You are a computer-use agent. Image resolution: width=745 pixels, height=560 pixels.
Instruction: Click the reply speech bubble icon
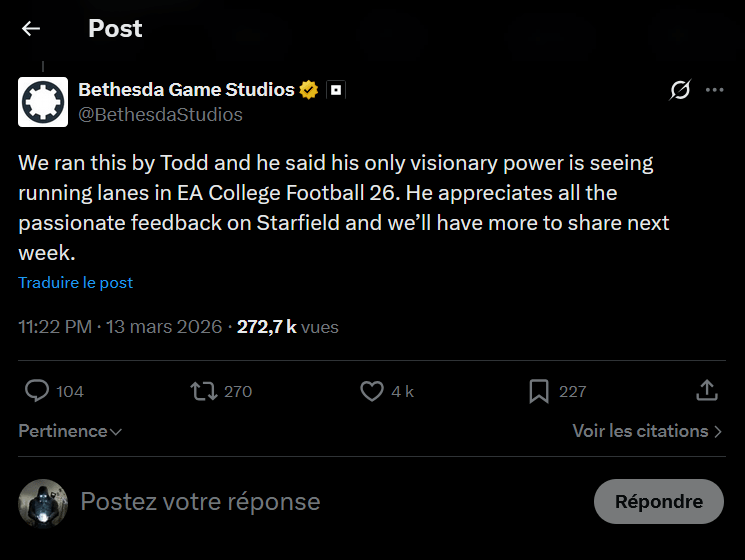[x=37, y=391]
